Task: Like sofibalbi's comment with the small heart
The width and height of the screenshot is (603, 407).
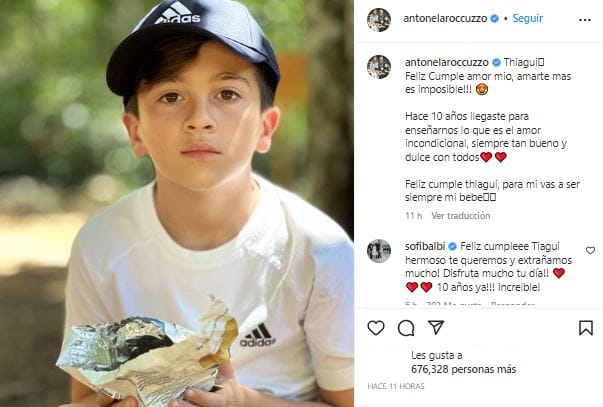Action: click(590, 250)
